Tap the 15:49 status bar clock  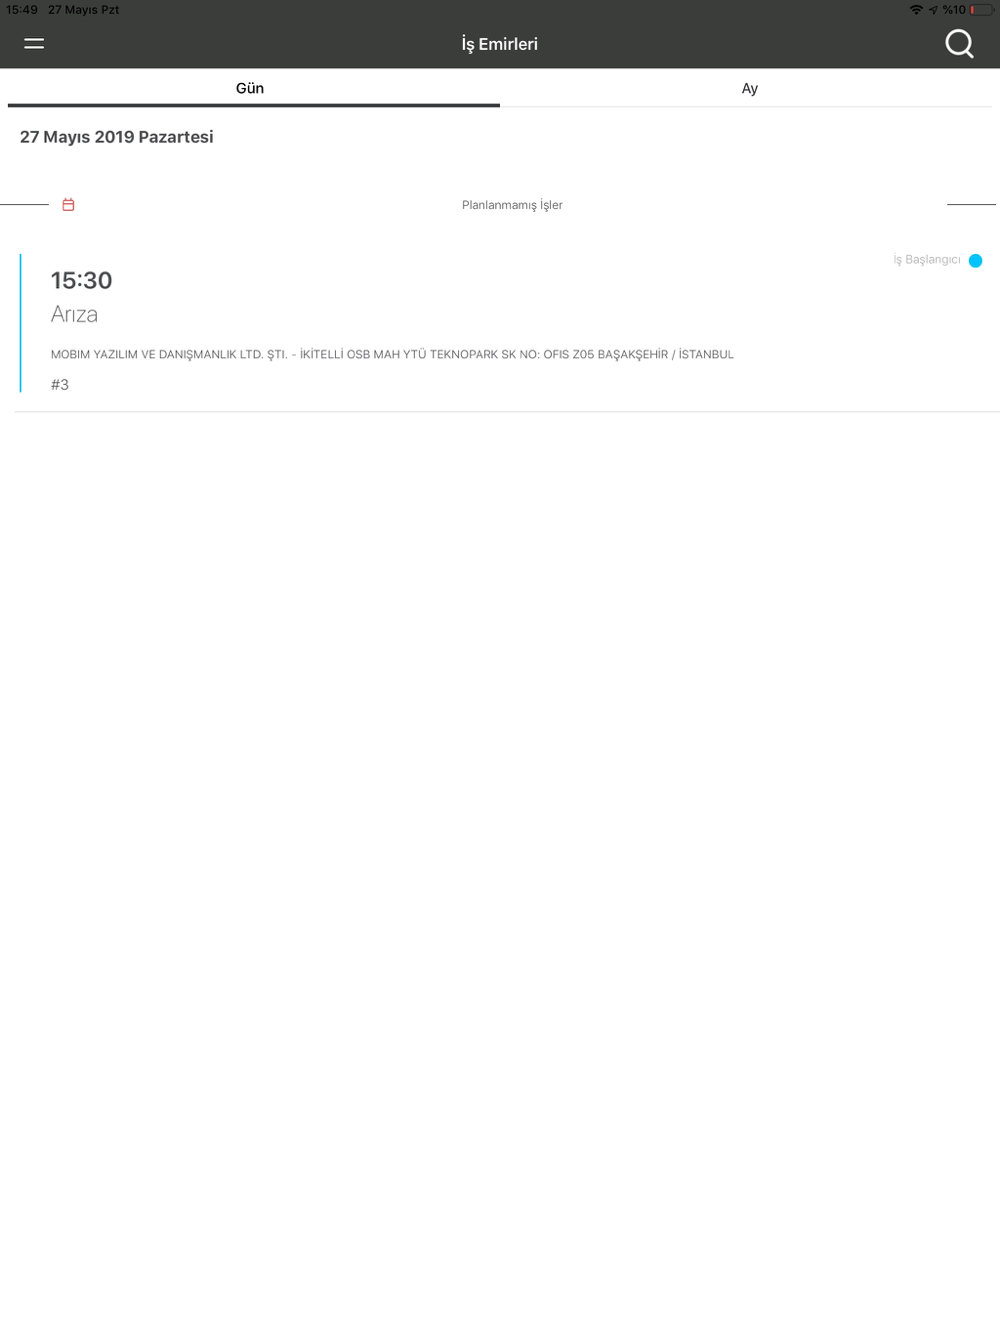(22, 10)
